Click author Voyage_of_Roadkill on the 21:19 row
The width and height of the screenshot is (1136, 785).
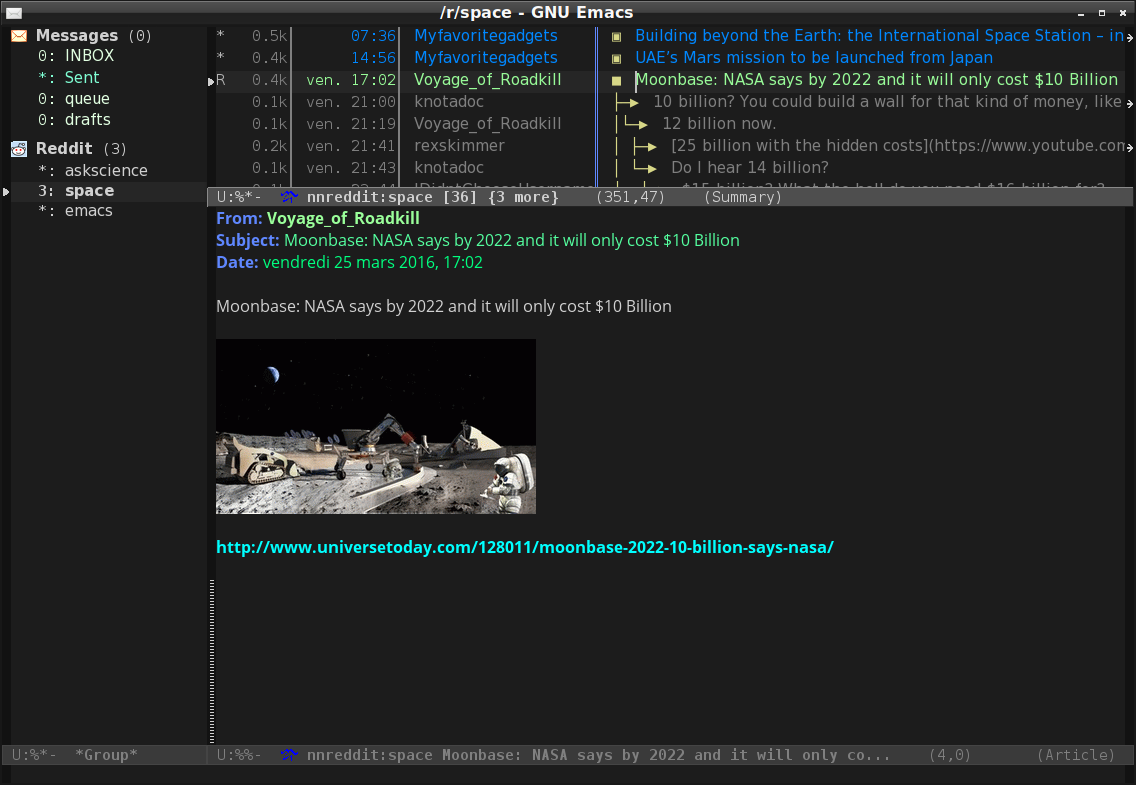(488, 124)
